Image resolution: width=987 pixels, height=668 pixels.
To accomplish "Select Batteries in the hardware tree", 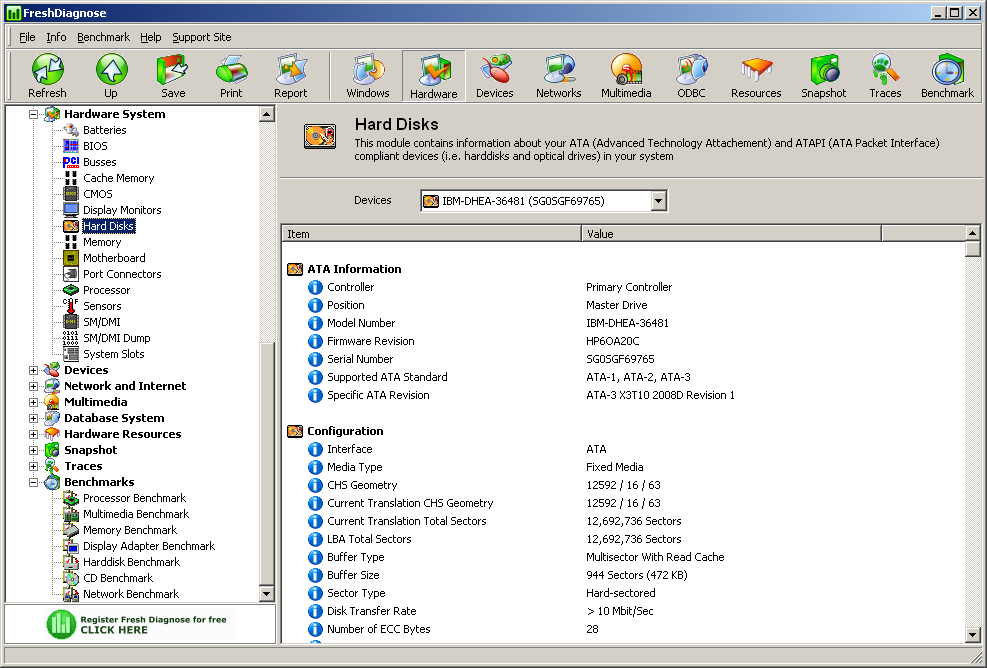I will pyautogui.click(x=104, y=130).
